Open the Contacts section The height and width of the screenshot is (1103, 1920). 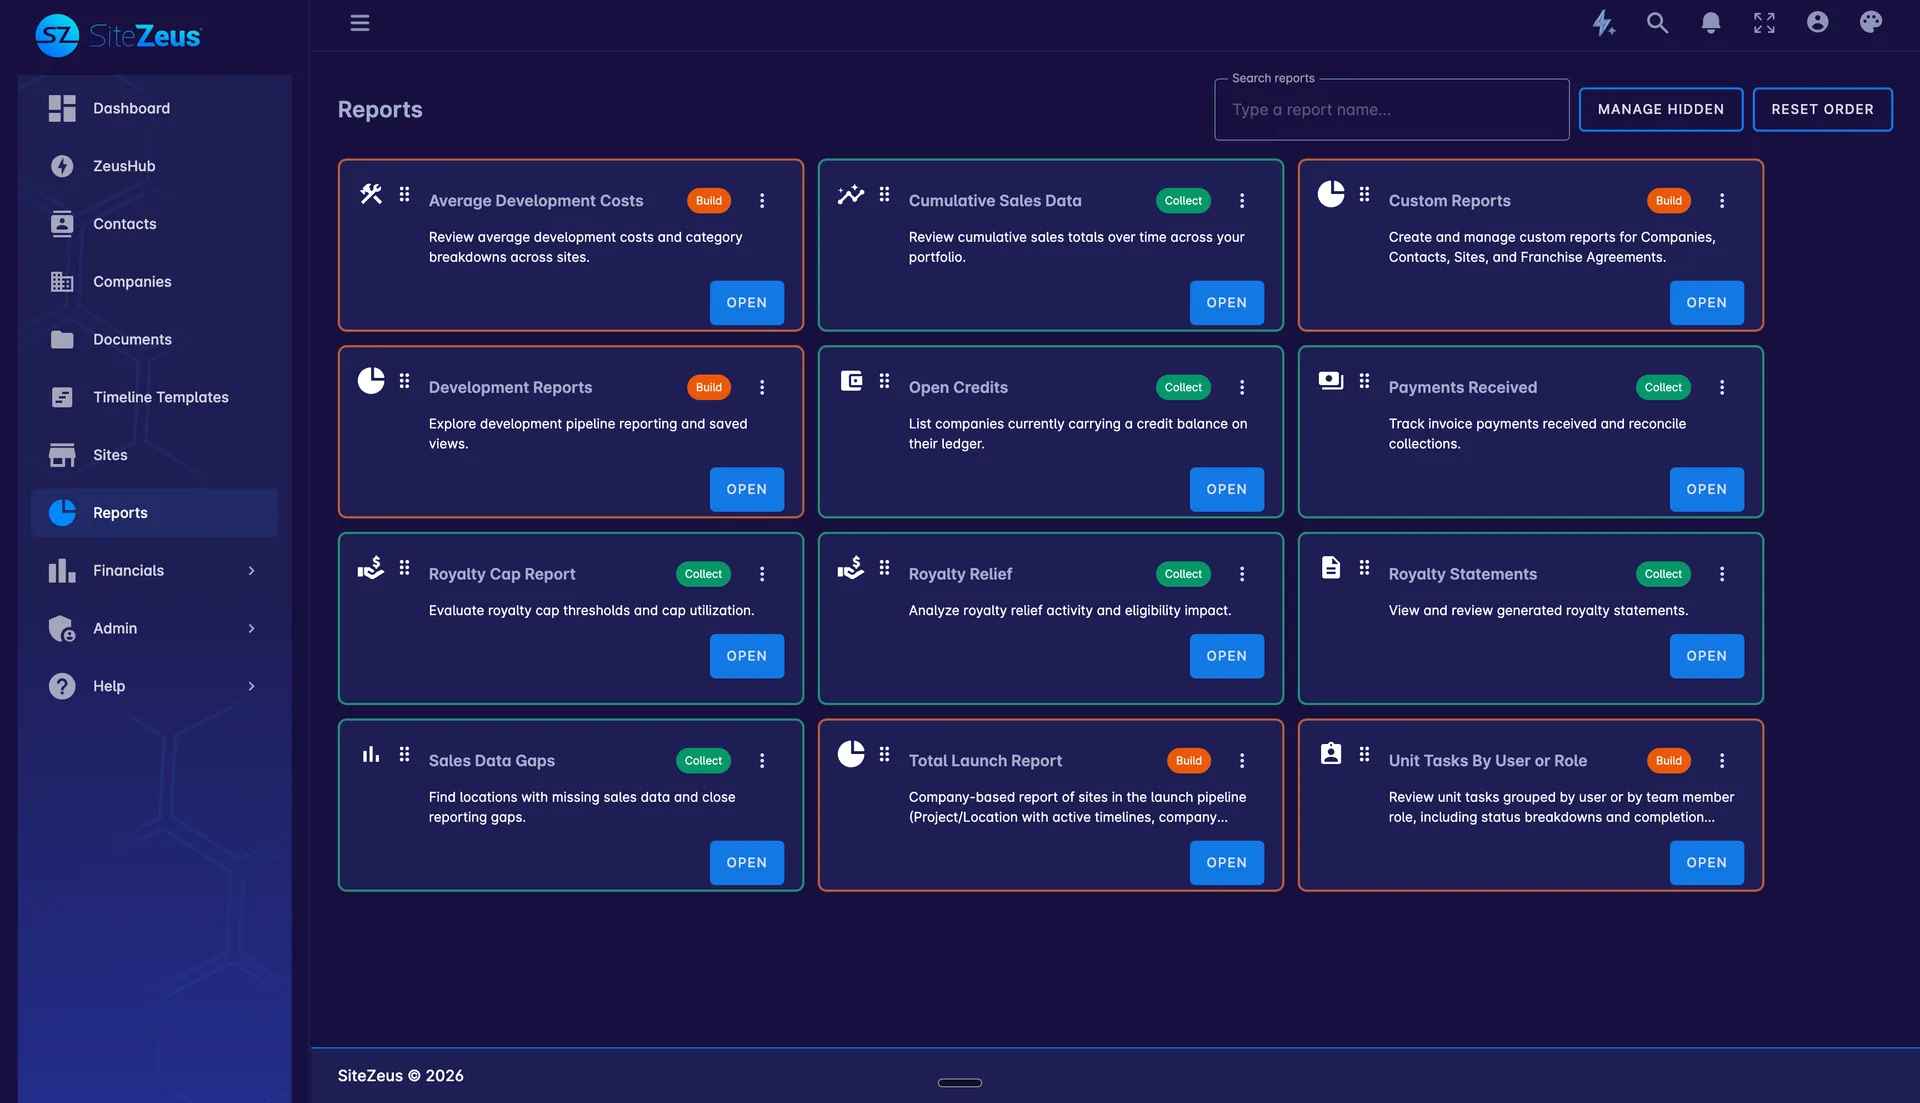pyautogui.click(x=124, y=223)
